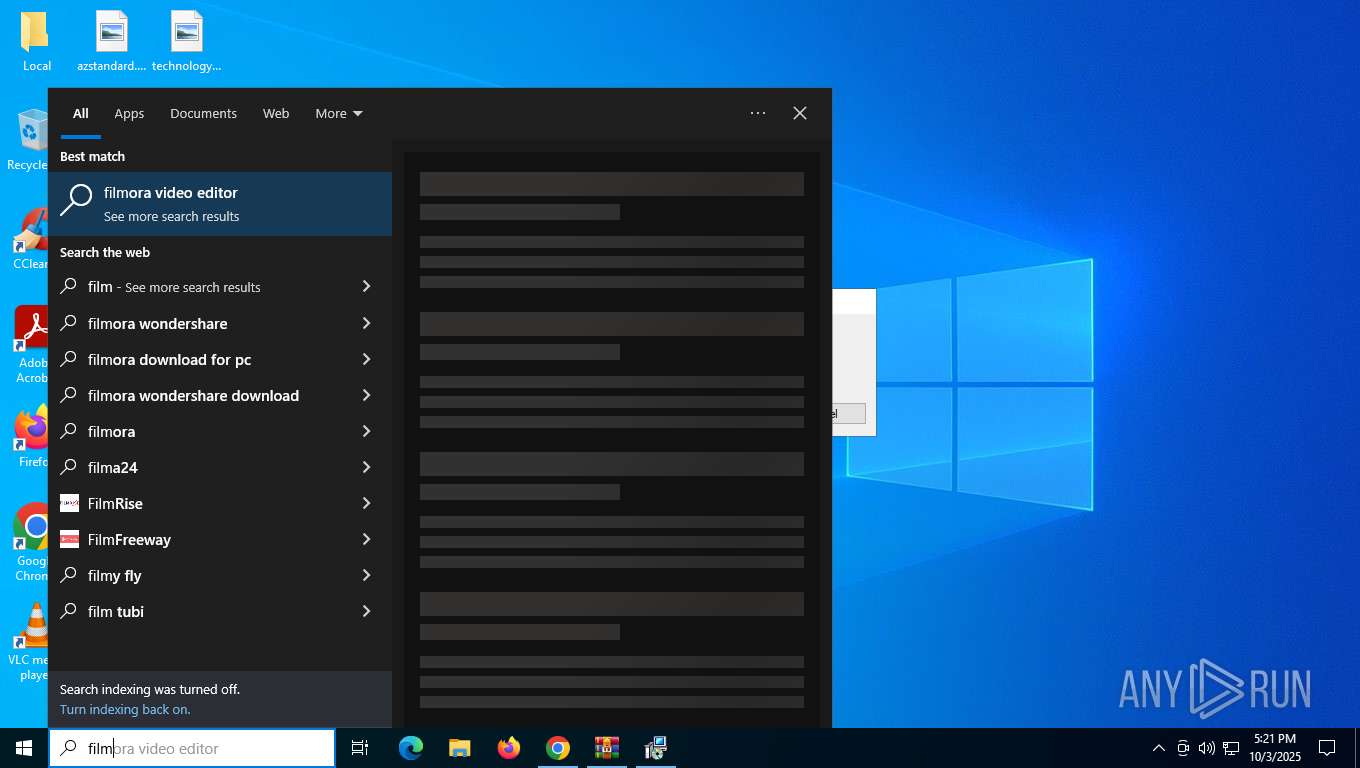Click the FilmRise result icon

click(69, 503)
